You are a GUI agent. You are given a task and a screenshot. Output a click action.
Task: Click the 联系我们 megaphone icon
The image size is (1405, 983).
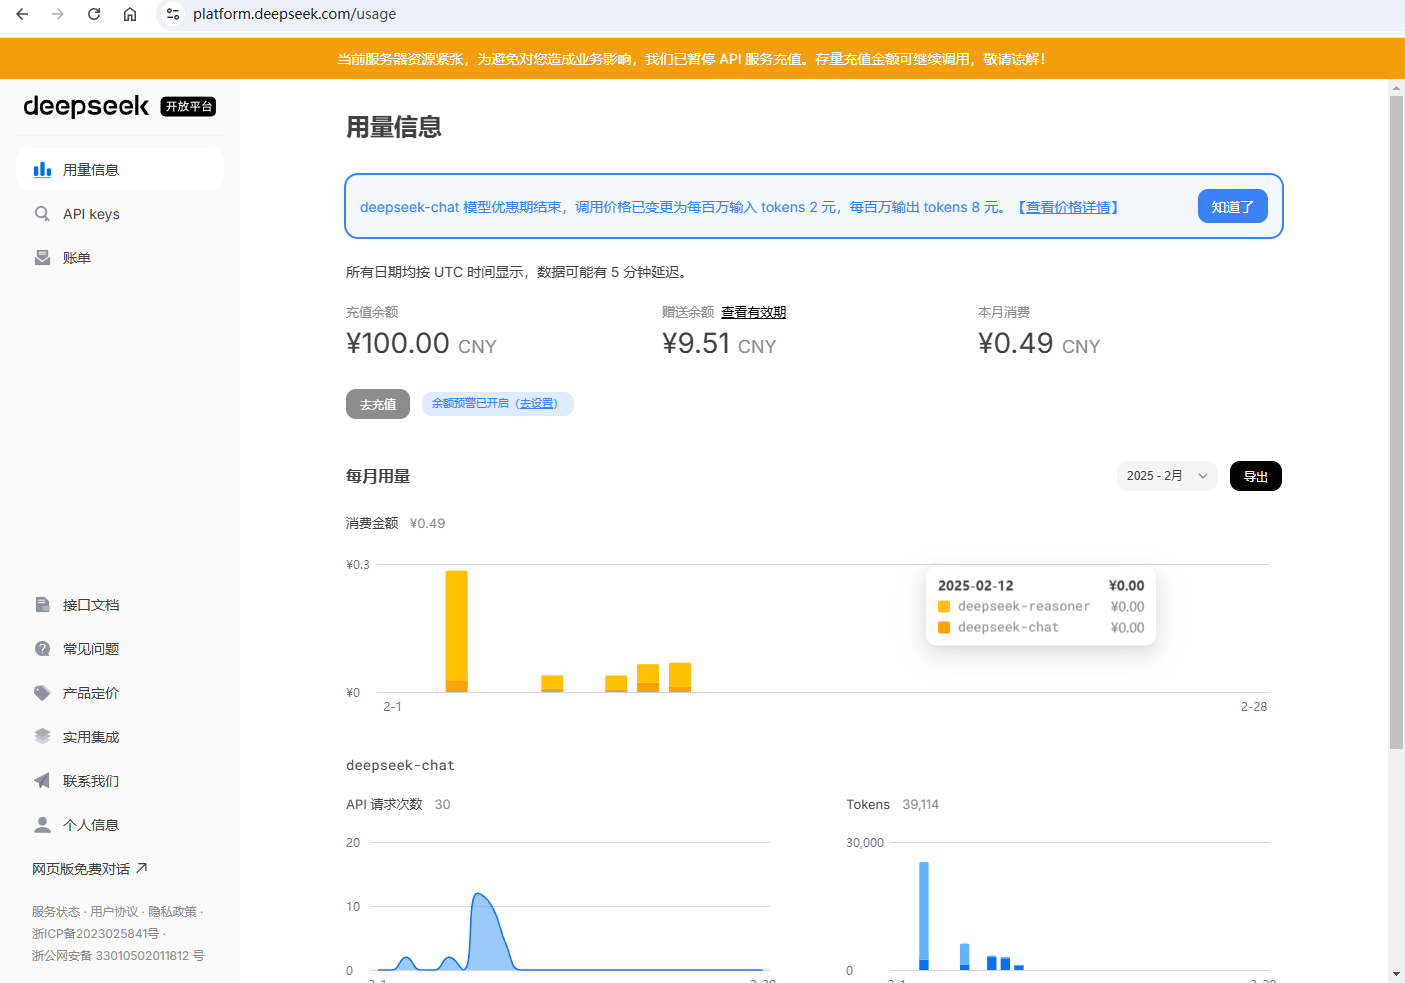pyautogui.click(x=42, y=781)
